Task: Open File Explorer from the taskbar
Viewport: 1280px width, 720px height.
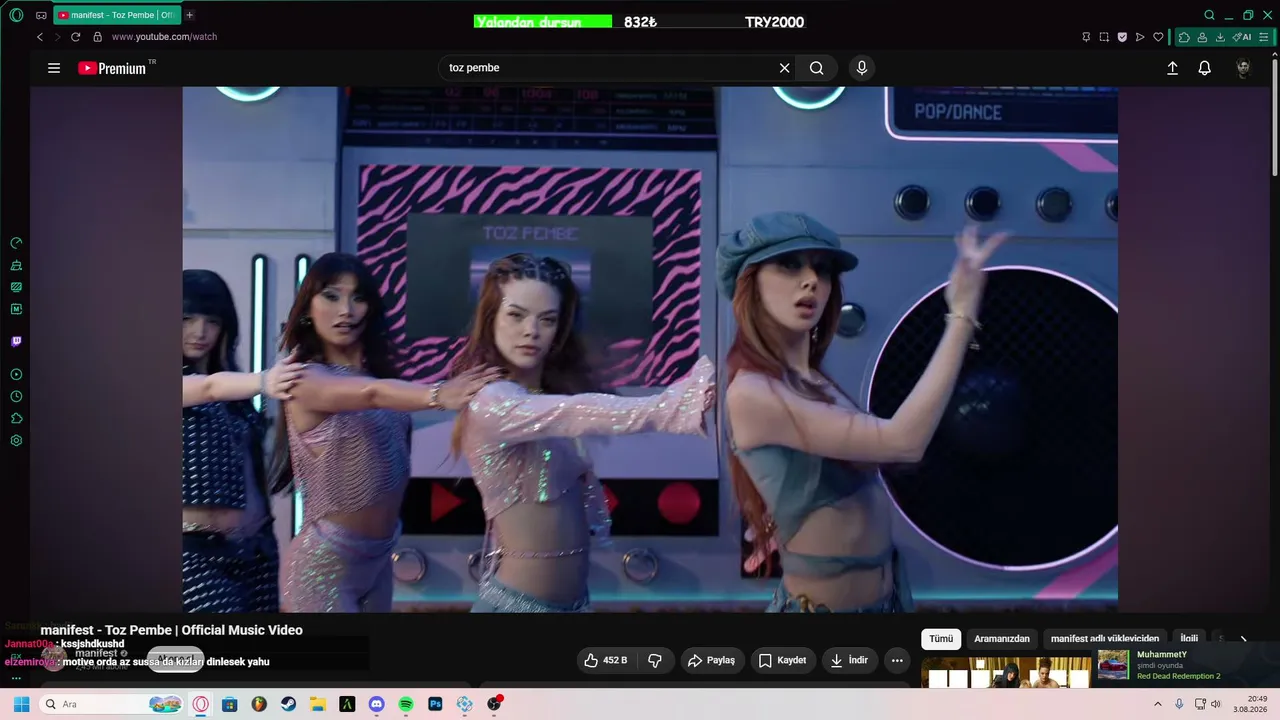Action: click(x=318, y=704)
